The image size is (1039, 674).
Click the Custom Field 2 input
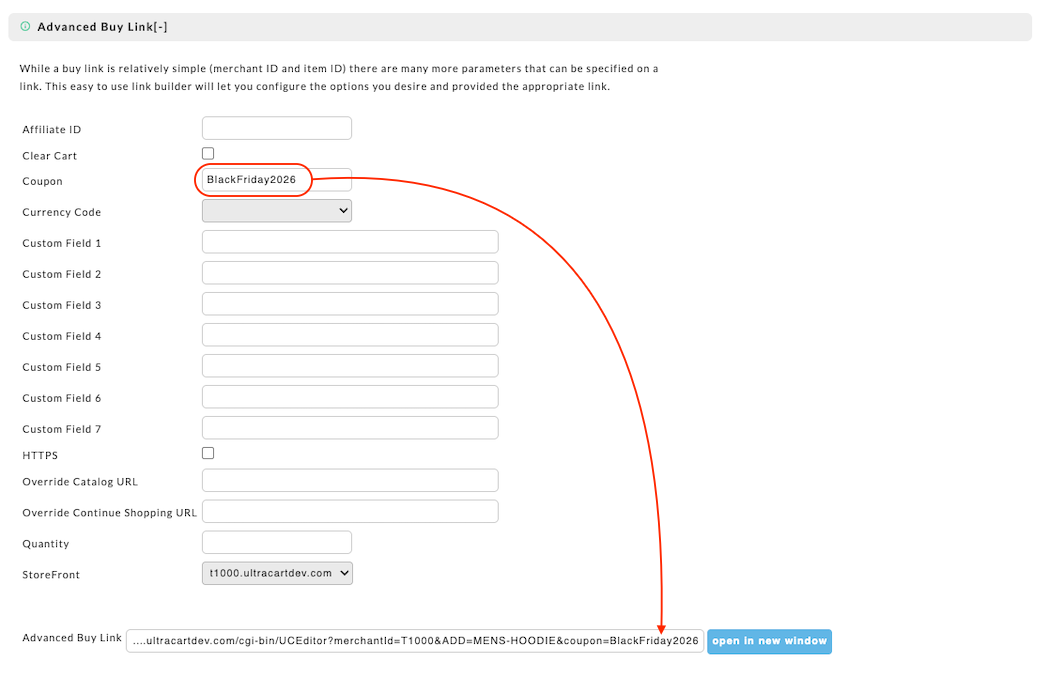[x=350, y=273]
